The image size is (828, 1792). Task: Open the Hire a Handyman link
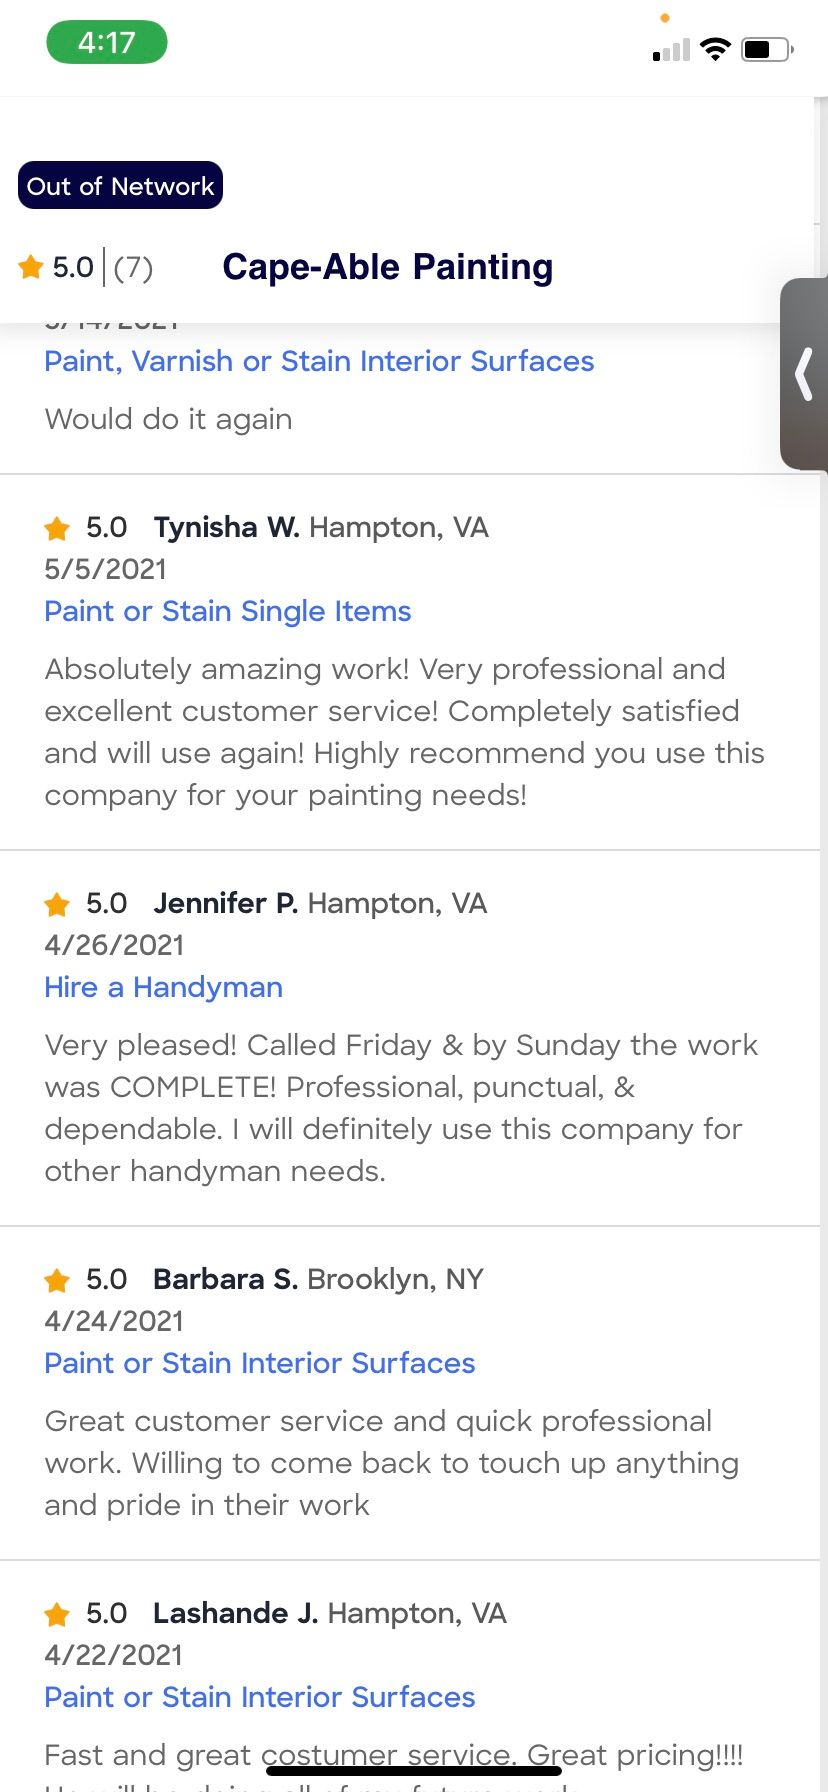pyautogui.click(x=164, y=987)
